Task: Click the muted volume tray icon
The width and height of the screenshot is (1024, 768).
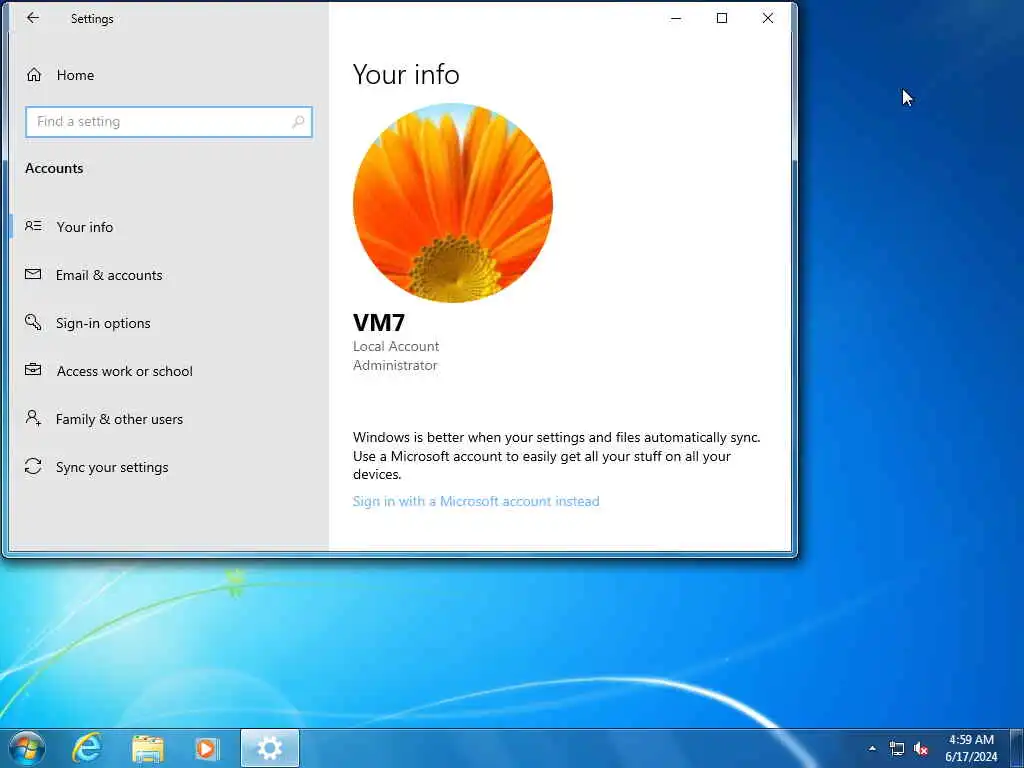Action: pyautogui.click(x=921, y=748)
